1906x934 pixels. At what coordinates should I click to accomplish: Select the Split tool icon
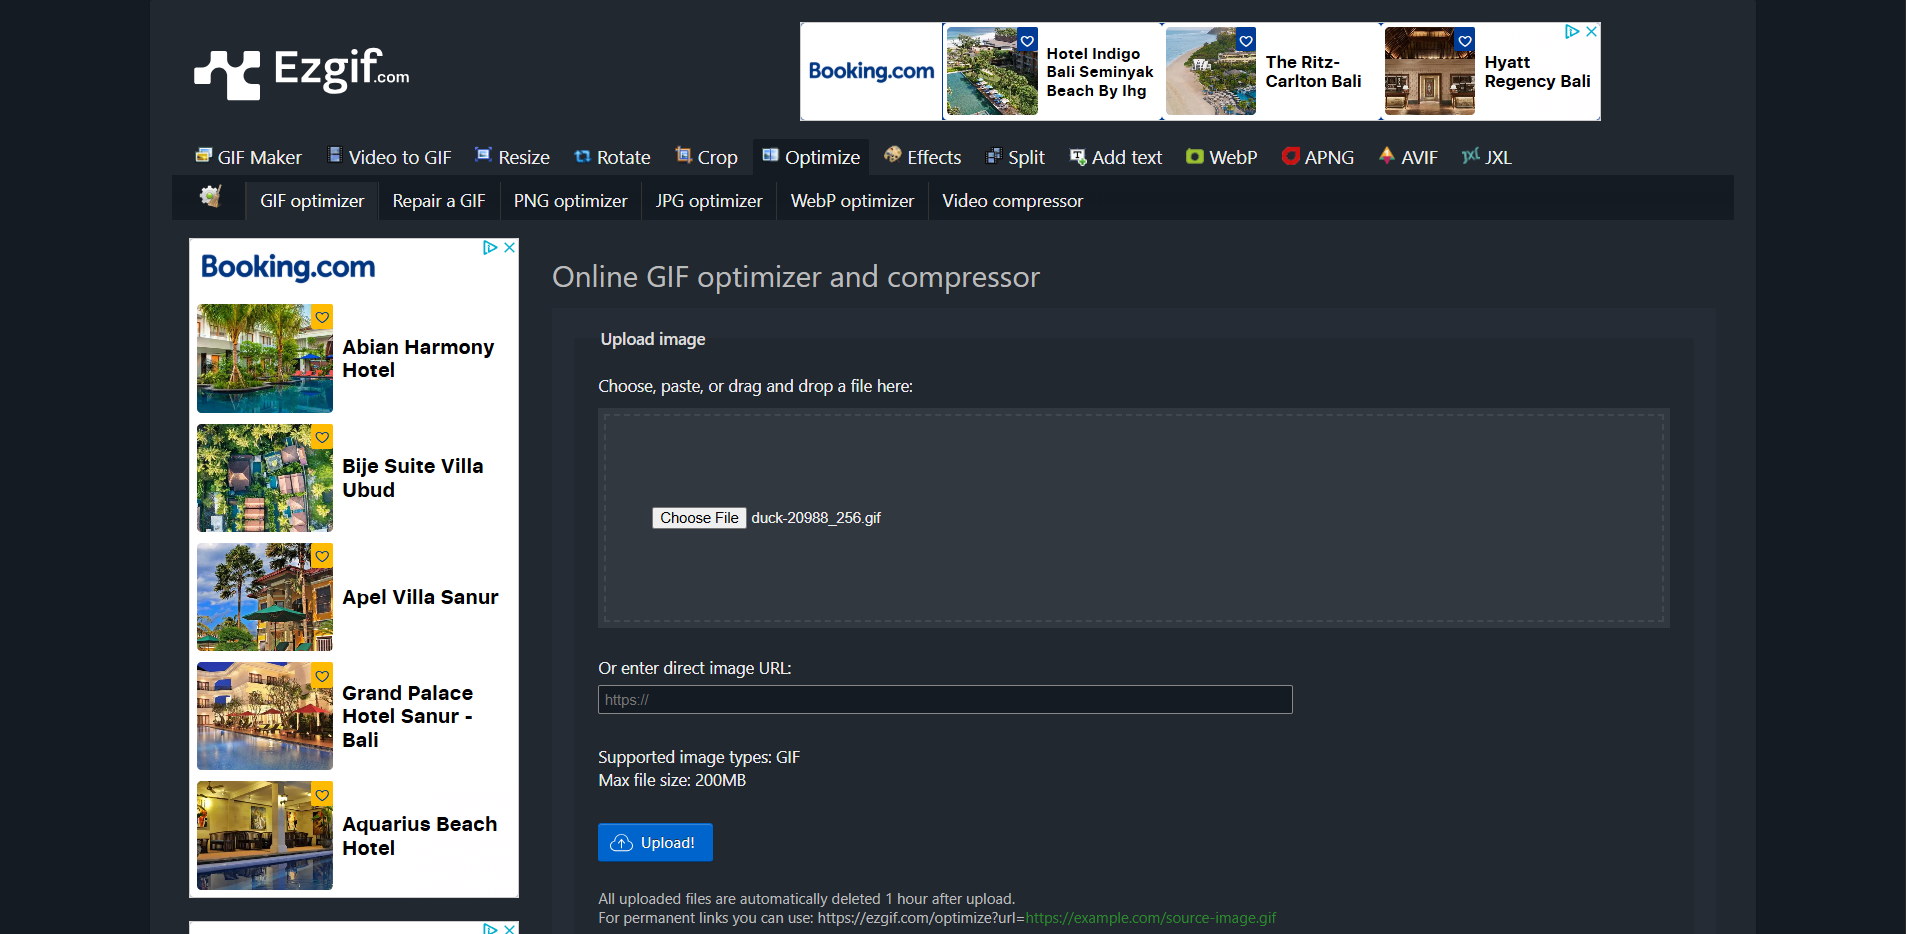(x=993, y=157)
